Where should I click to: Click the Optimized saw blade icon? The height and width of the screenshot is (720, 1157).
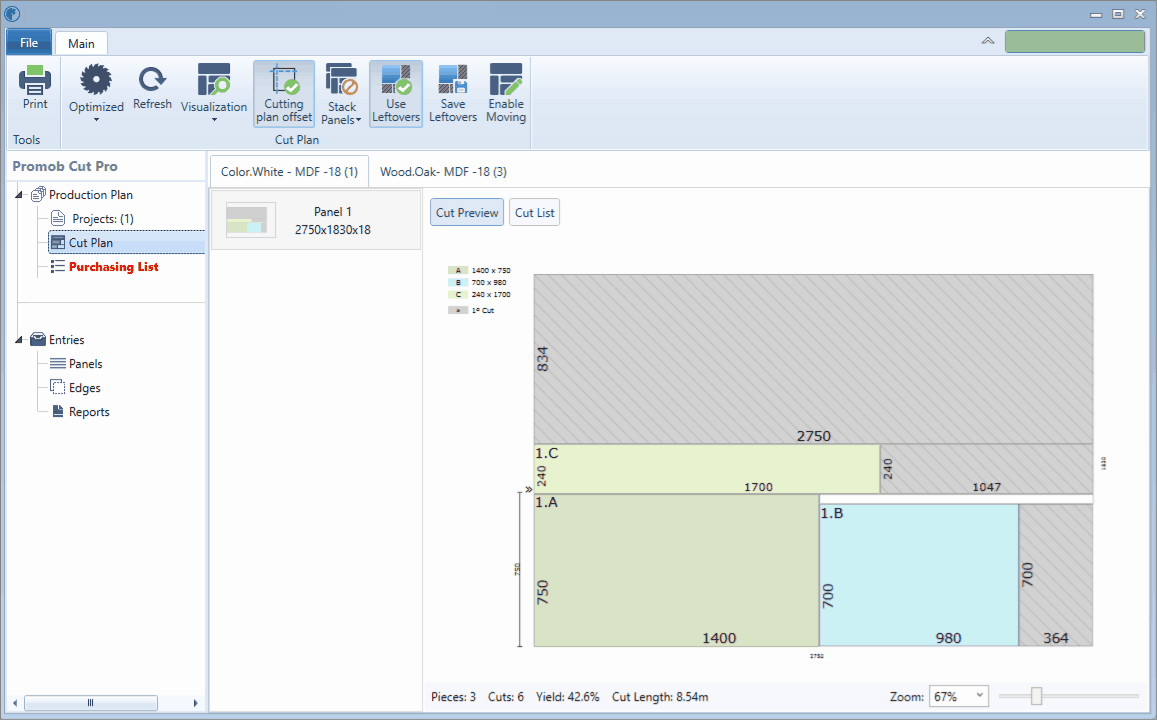tap(96, 79)
